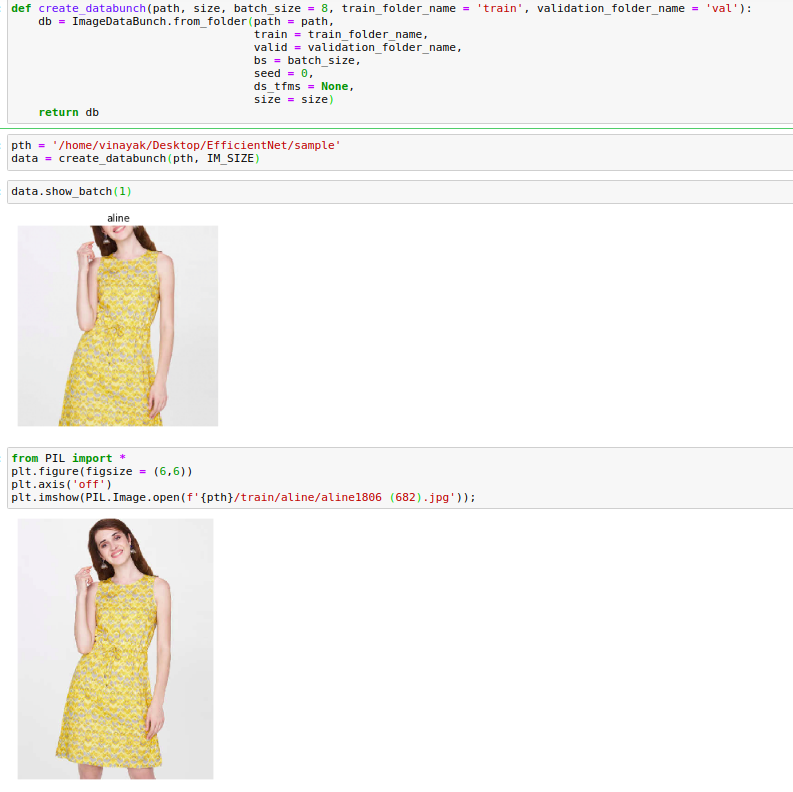Screen dimensions: 793x792
Task: Click the 'from PIL import *' line
Action: (68, 458)
